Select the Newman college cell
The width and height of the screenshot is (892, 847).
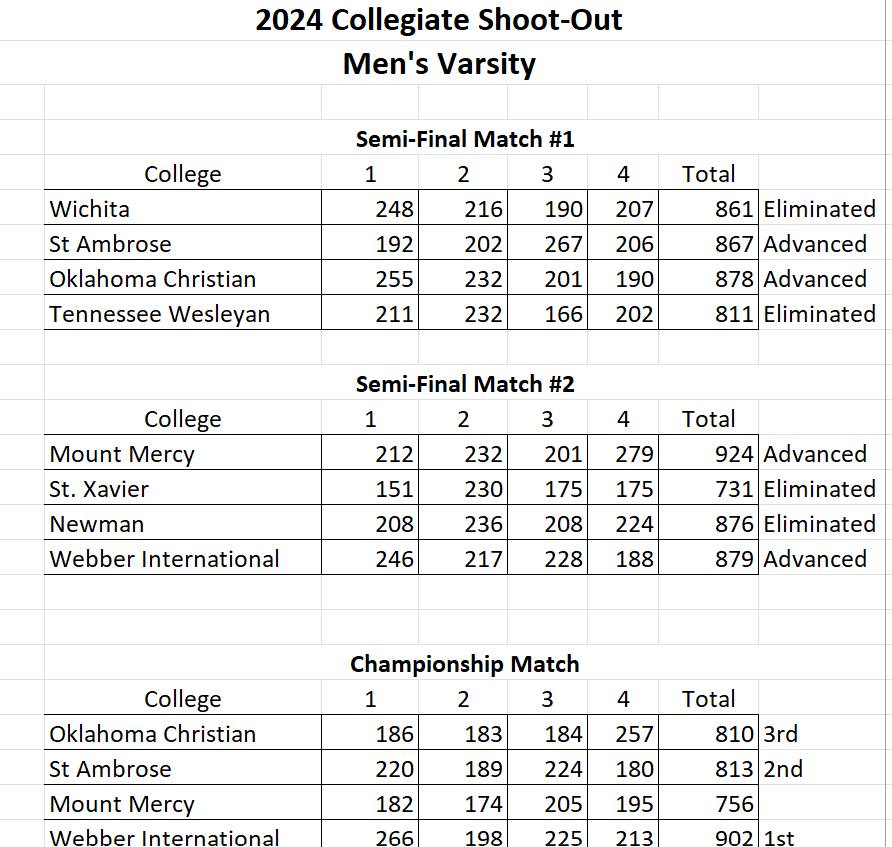(97, 524)
